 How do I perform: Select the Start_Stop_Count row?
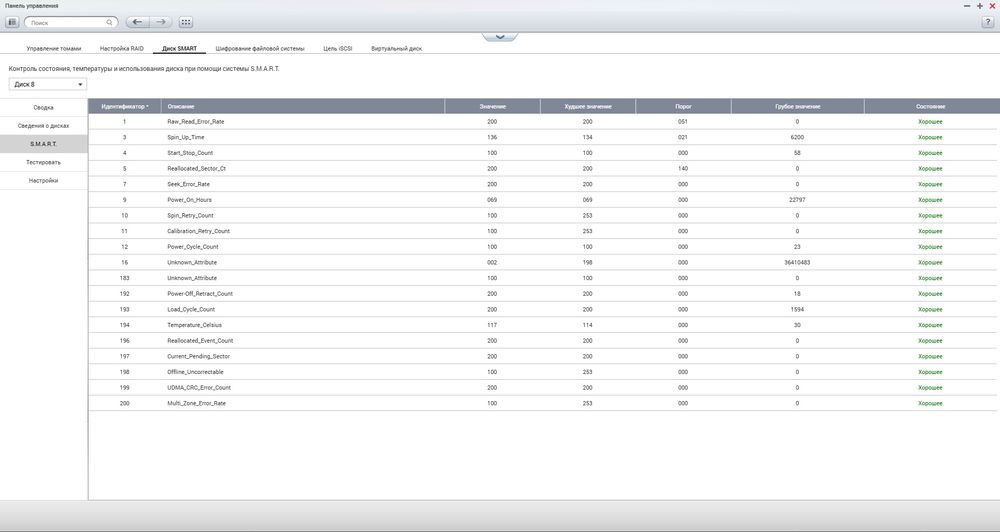pos(542,153)
